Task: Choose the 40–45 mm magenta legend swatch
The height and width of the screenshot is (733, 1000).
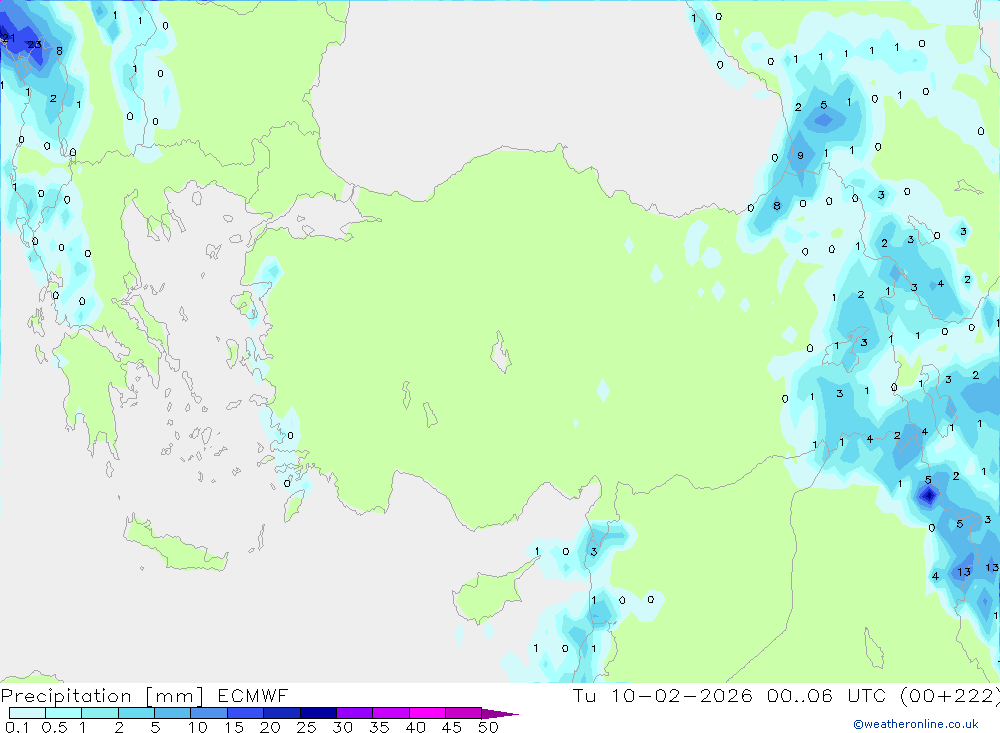Action: point(427,713)
